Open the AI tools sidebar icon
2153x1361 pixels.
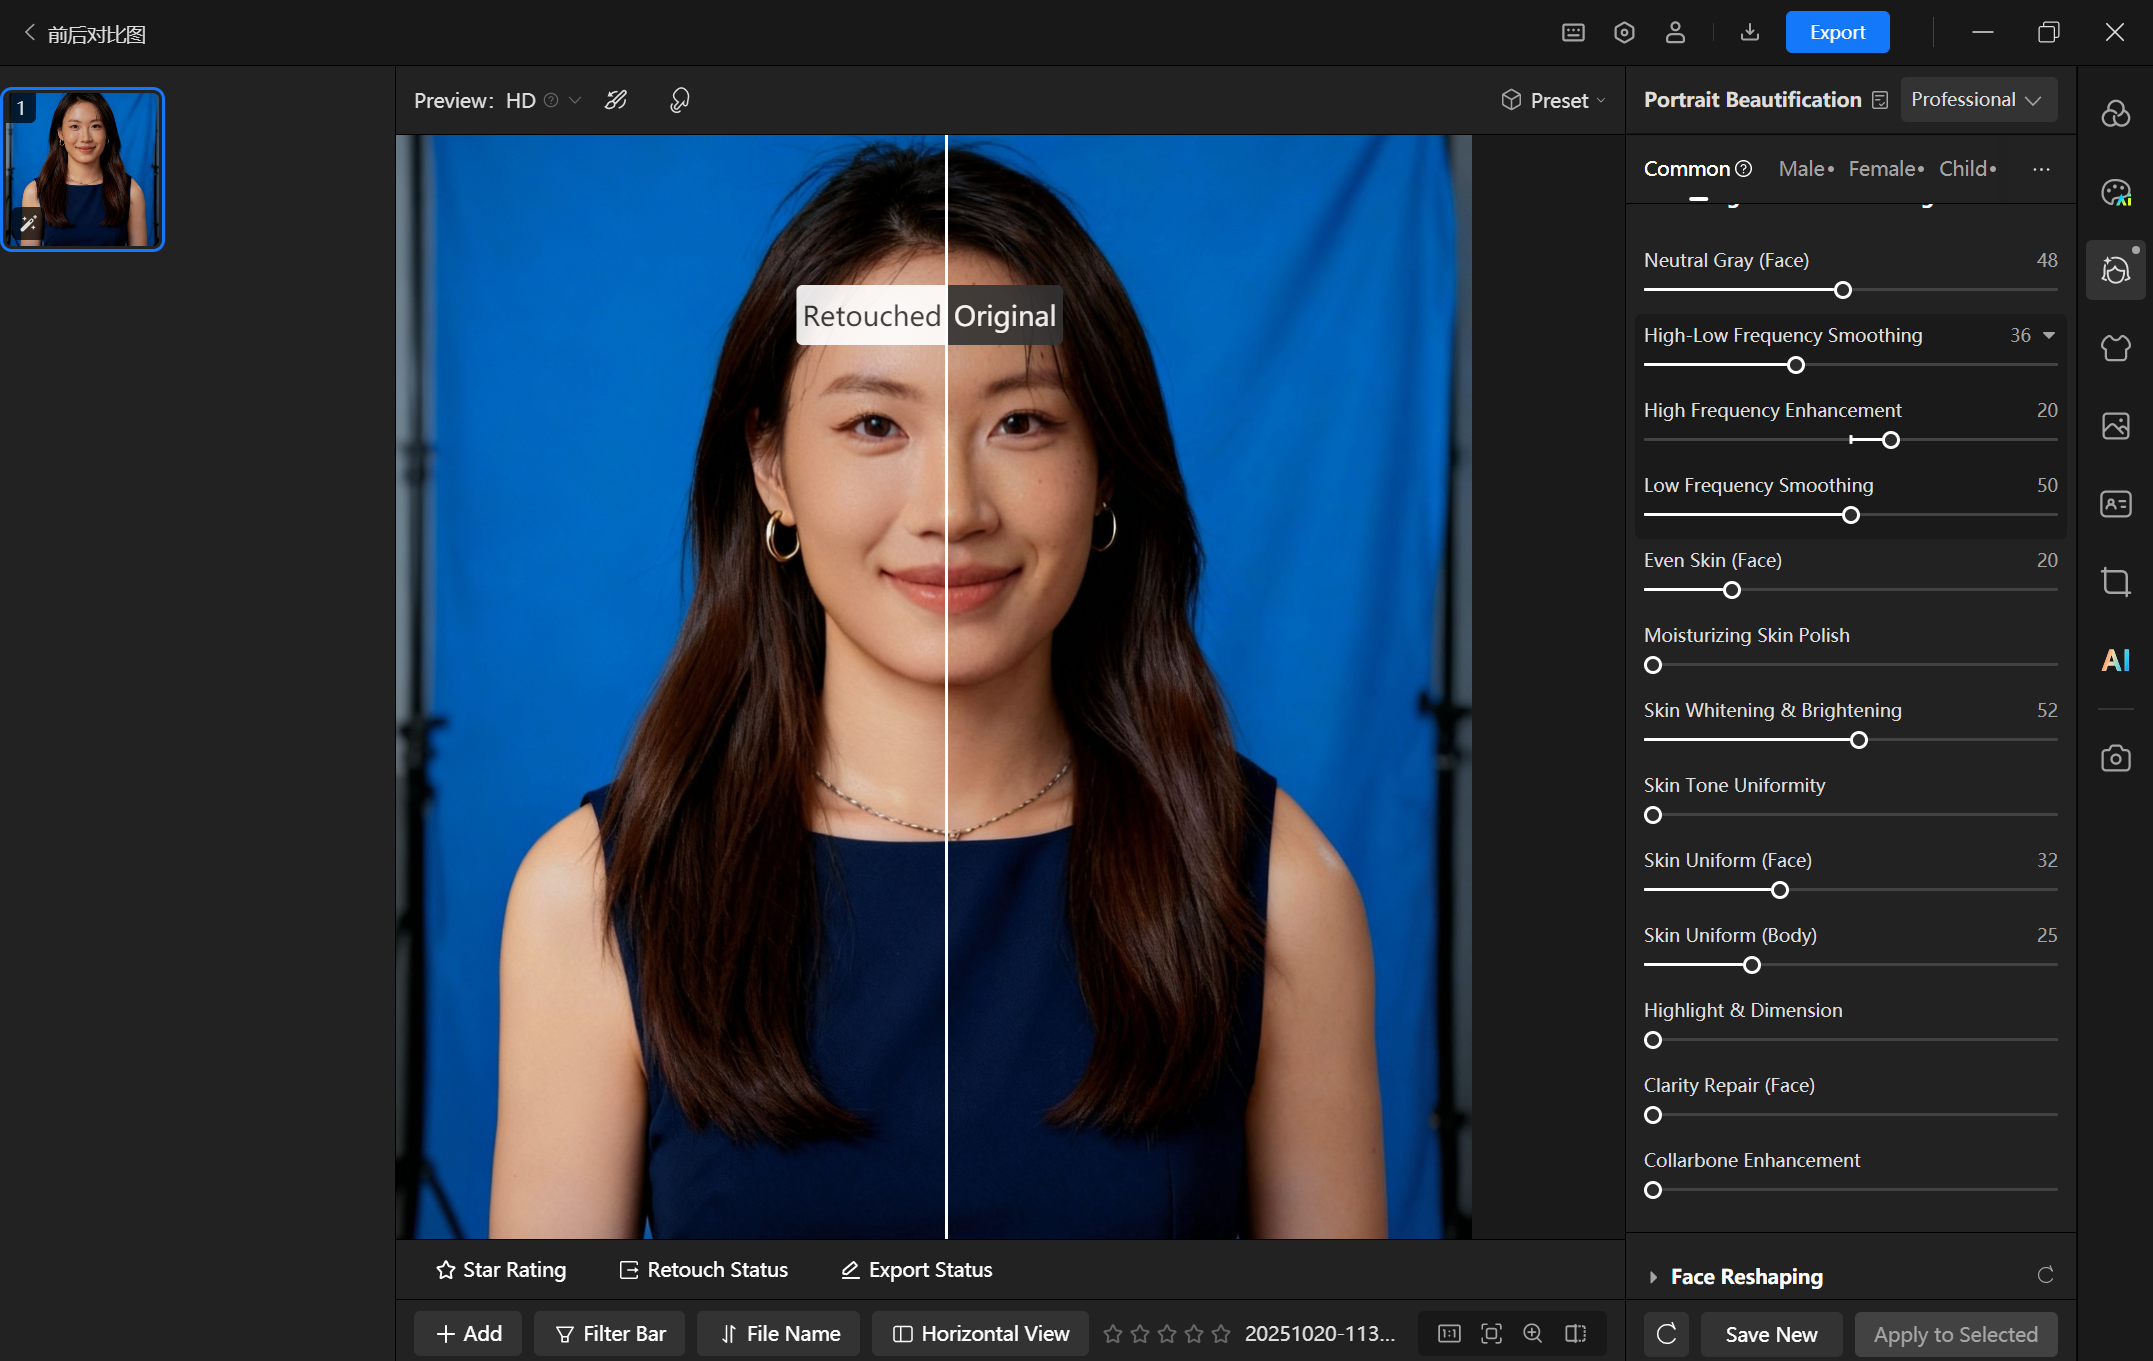tap(2115, 660)
